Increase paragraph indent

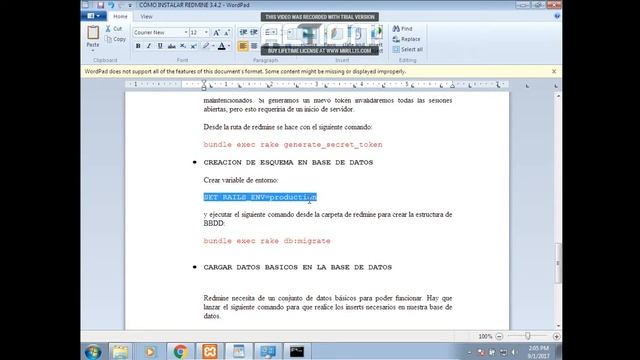pyautogui.click(x=254, y=32)
